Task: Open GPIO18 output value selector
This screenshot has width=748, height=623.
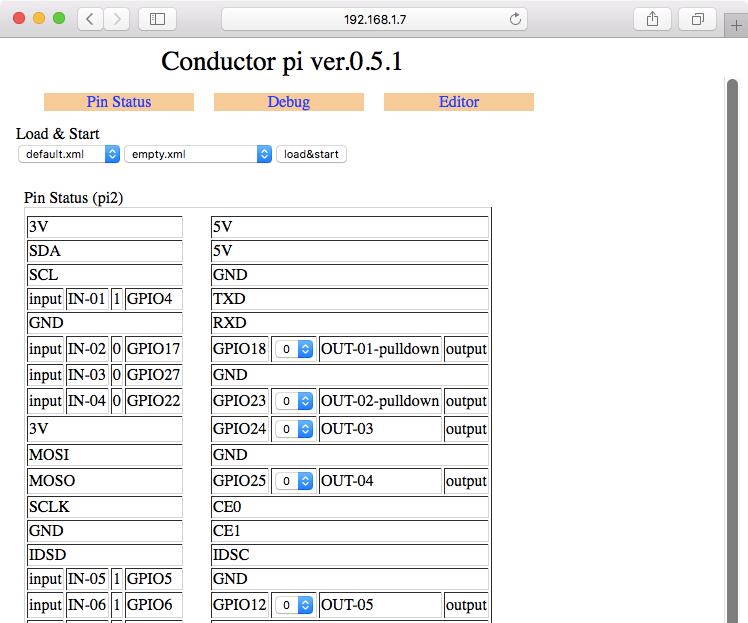Action: pyautogui.click(x=294, y=349)
